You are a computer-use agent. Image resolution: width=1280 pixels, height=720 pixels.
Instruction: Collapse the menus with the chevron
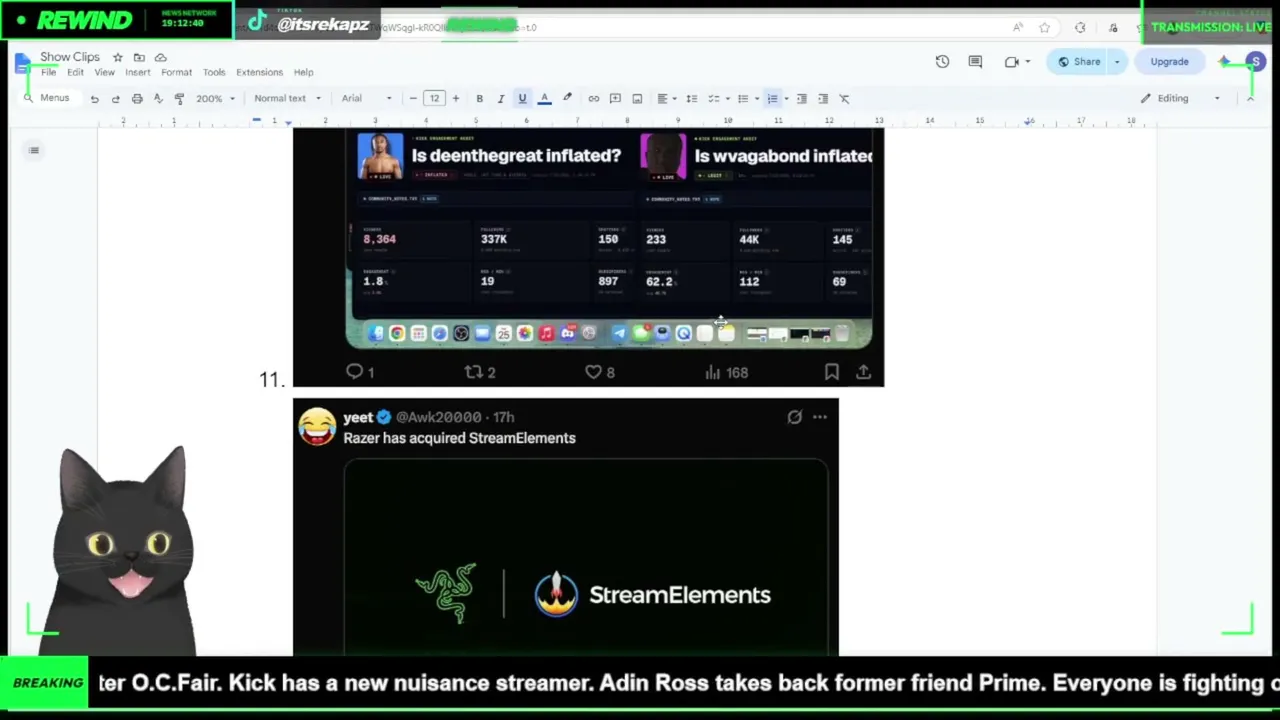coord(1250,99)
